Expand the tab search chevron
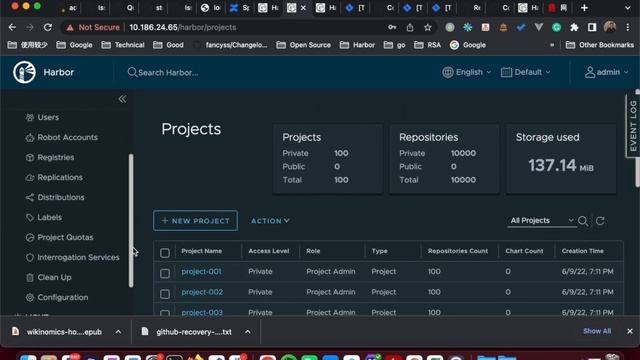Screen dimensions: 640x360 [627, 8]
